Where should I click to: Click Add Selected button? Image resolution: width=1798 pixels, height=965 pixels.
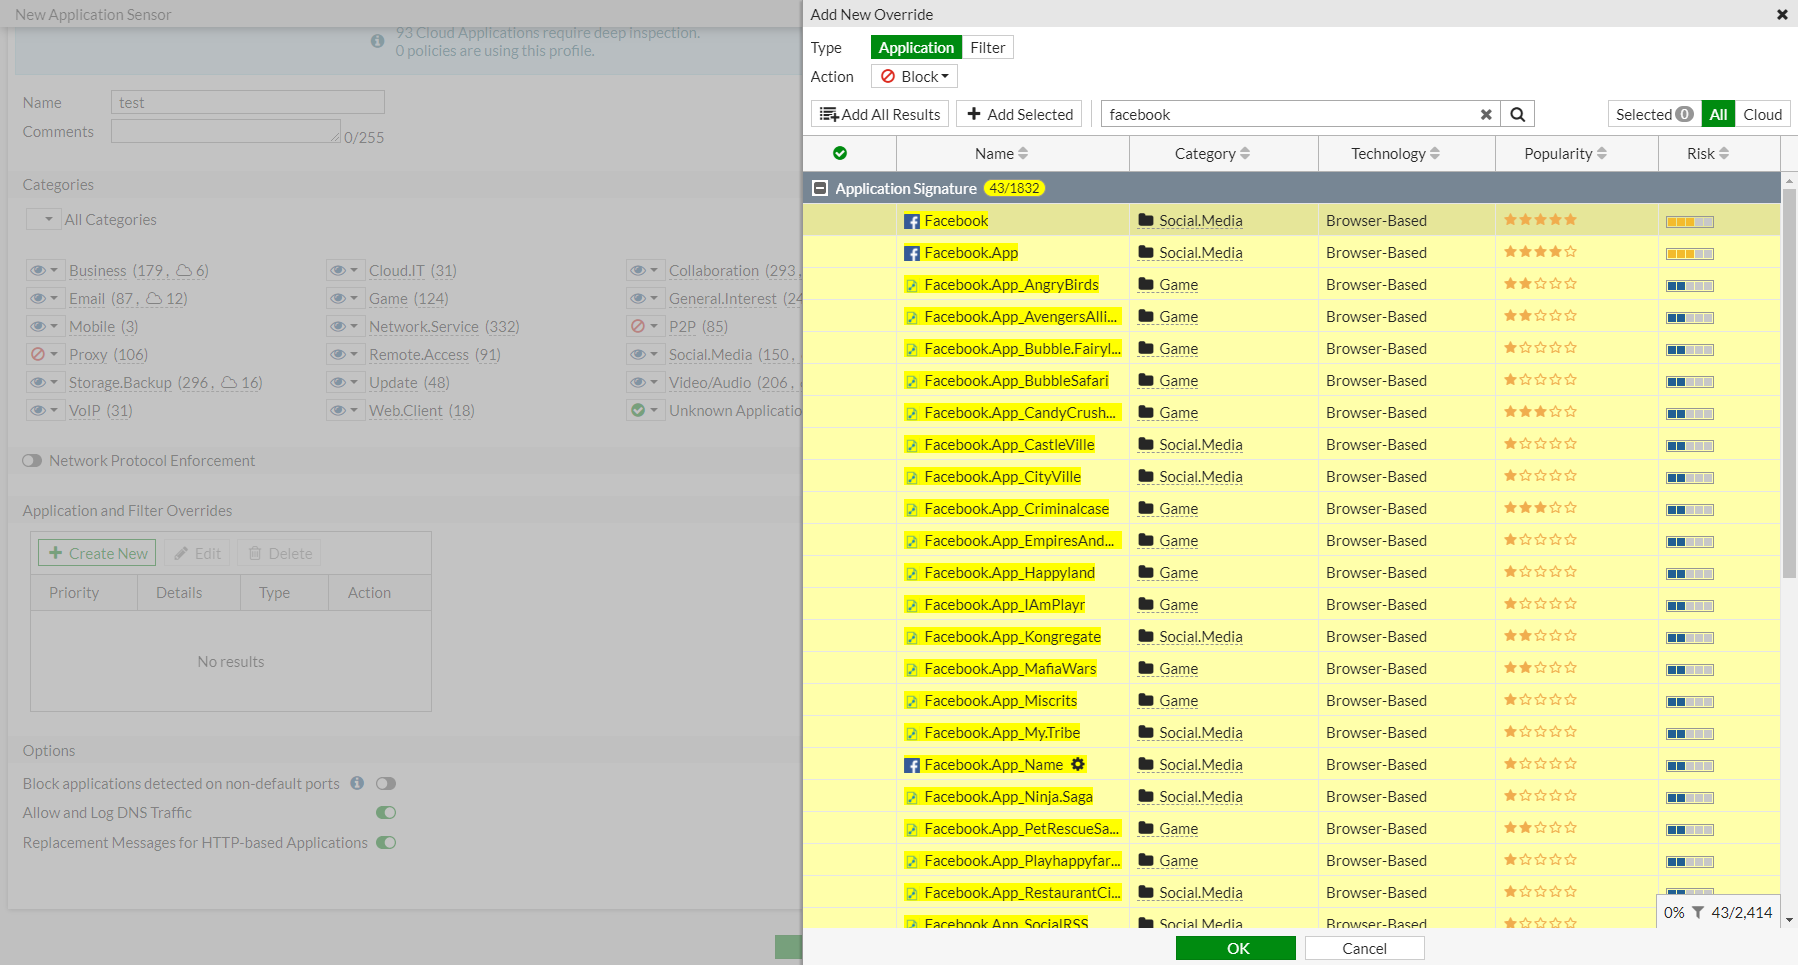(1020, 114)
